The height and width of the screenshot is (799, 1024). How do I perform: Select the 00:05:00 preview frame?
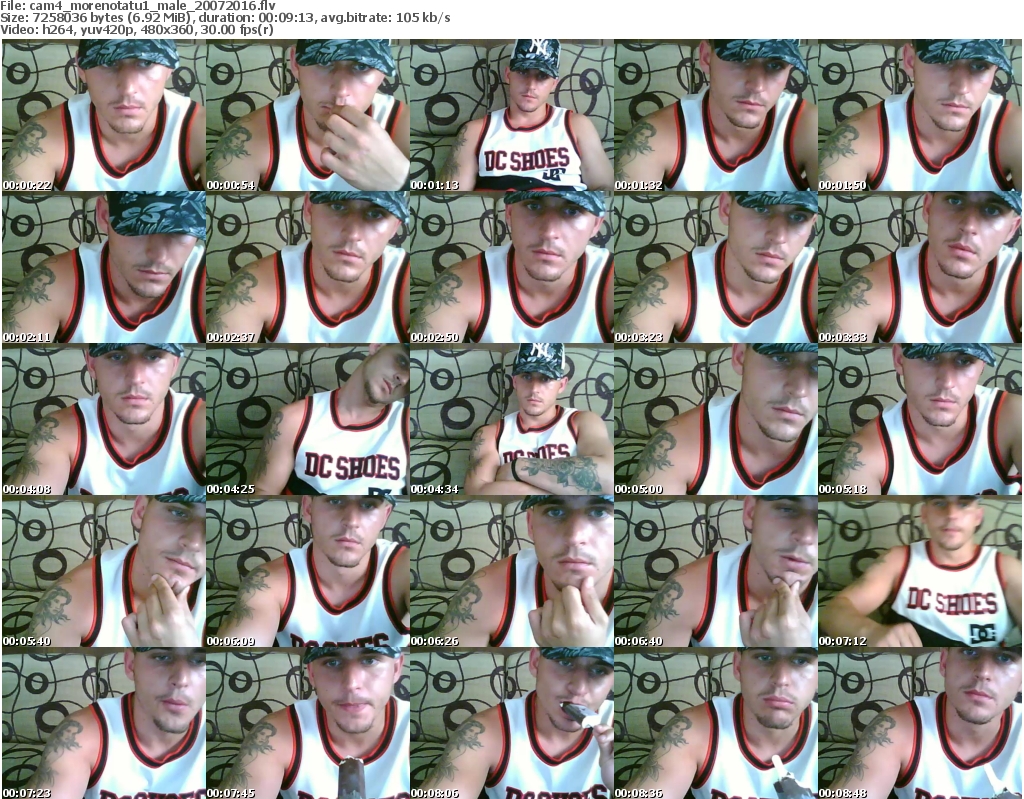(716, 419)
